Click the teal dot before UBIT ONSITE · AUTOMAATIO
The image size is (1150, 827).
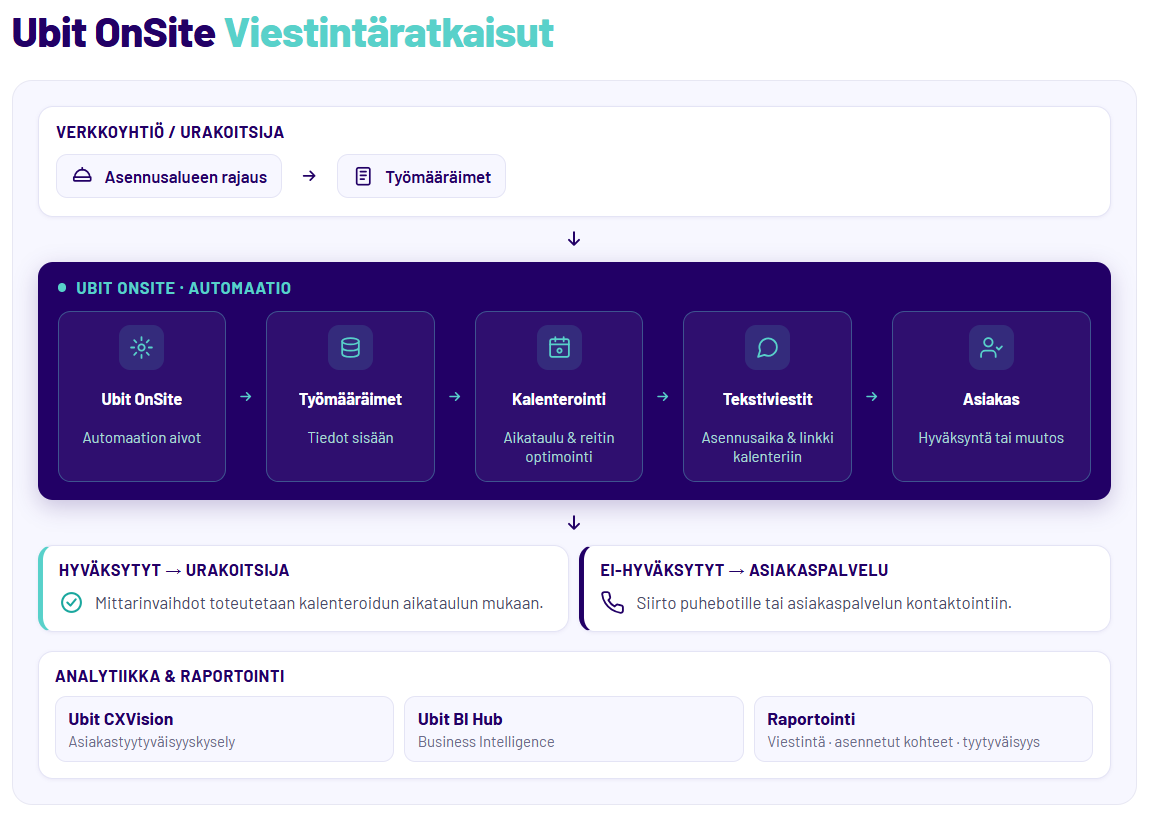click(x=62, y=288)
